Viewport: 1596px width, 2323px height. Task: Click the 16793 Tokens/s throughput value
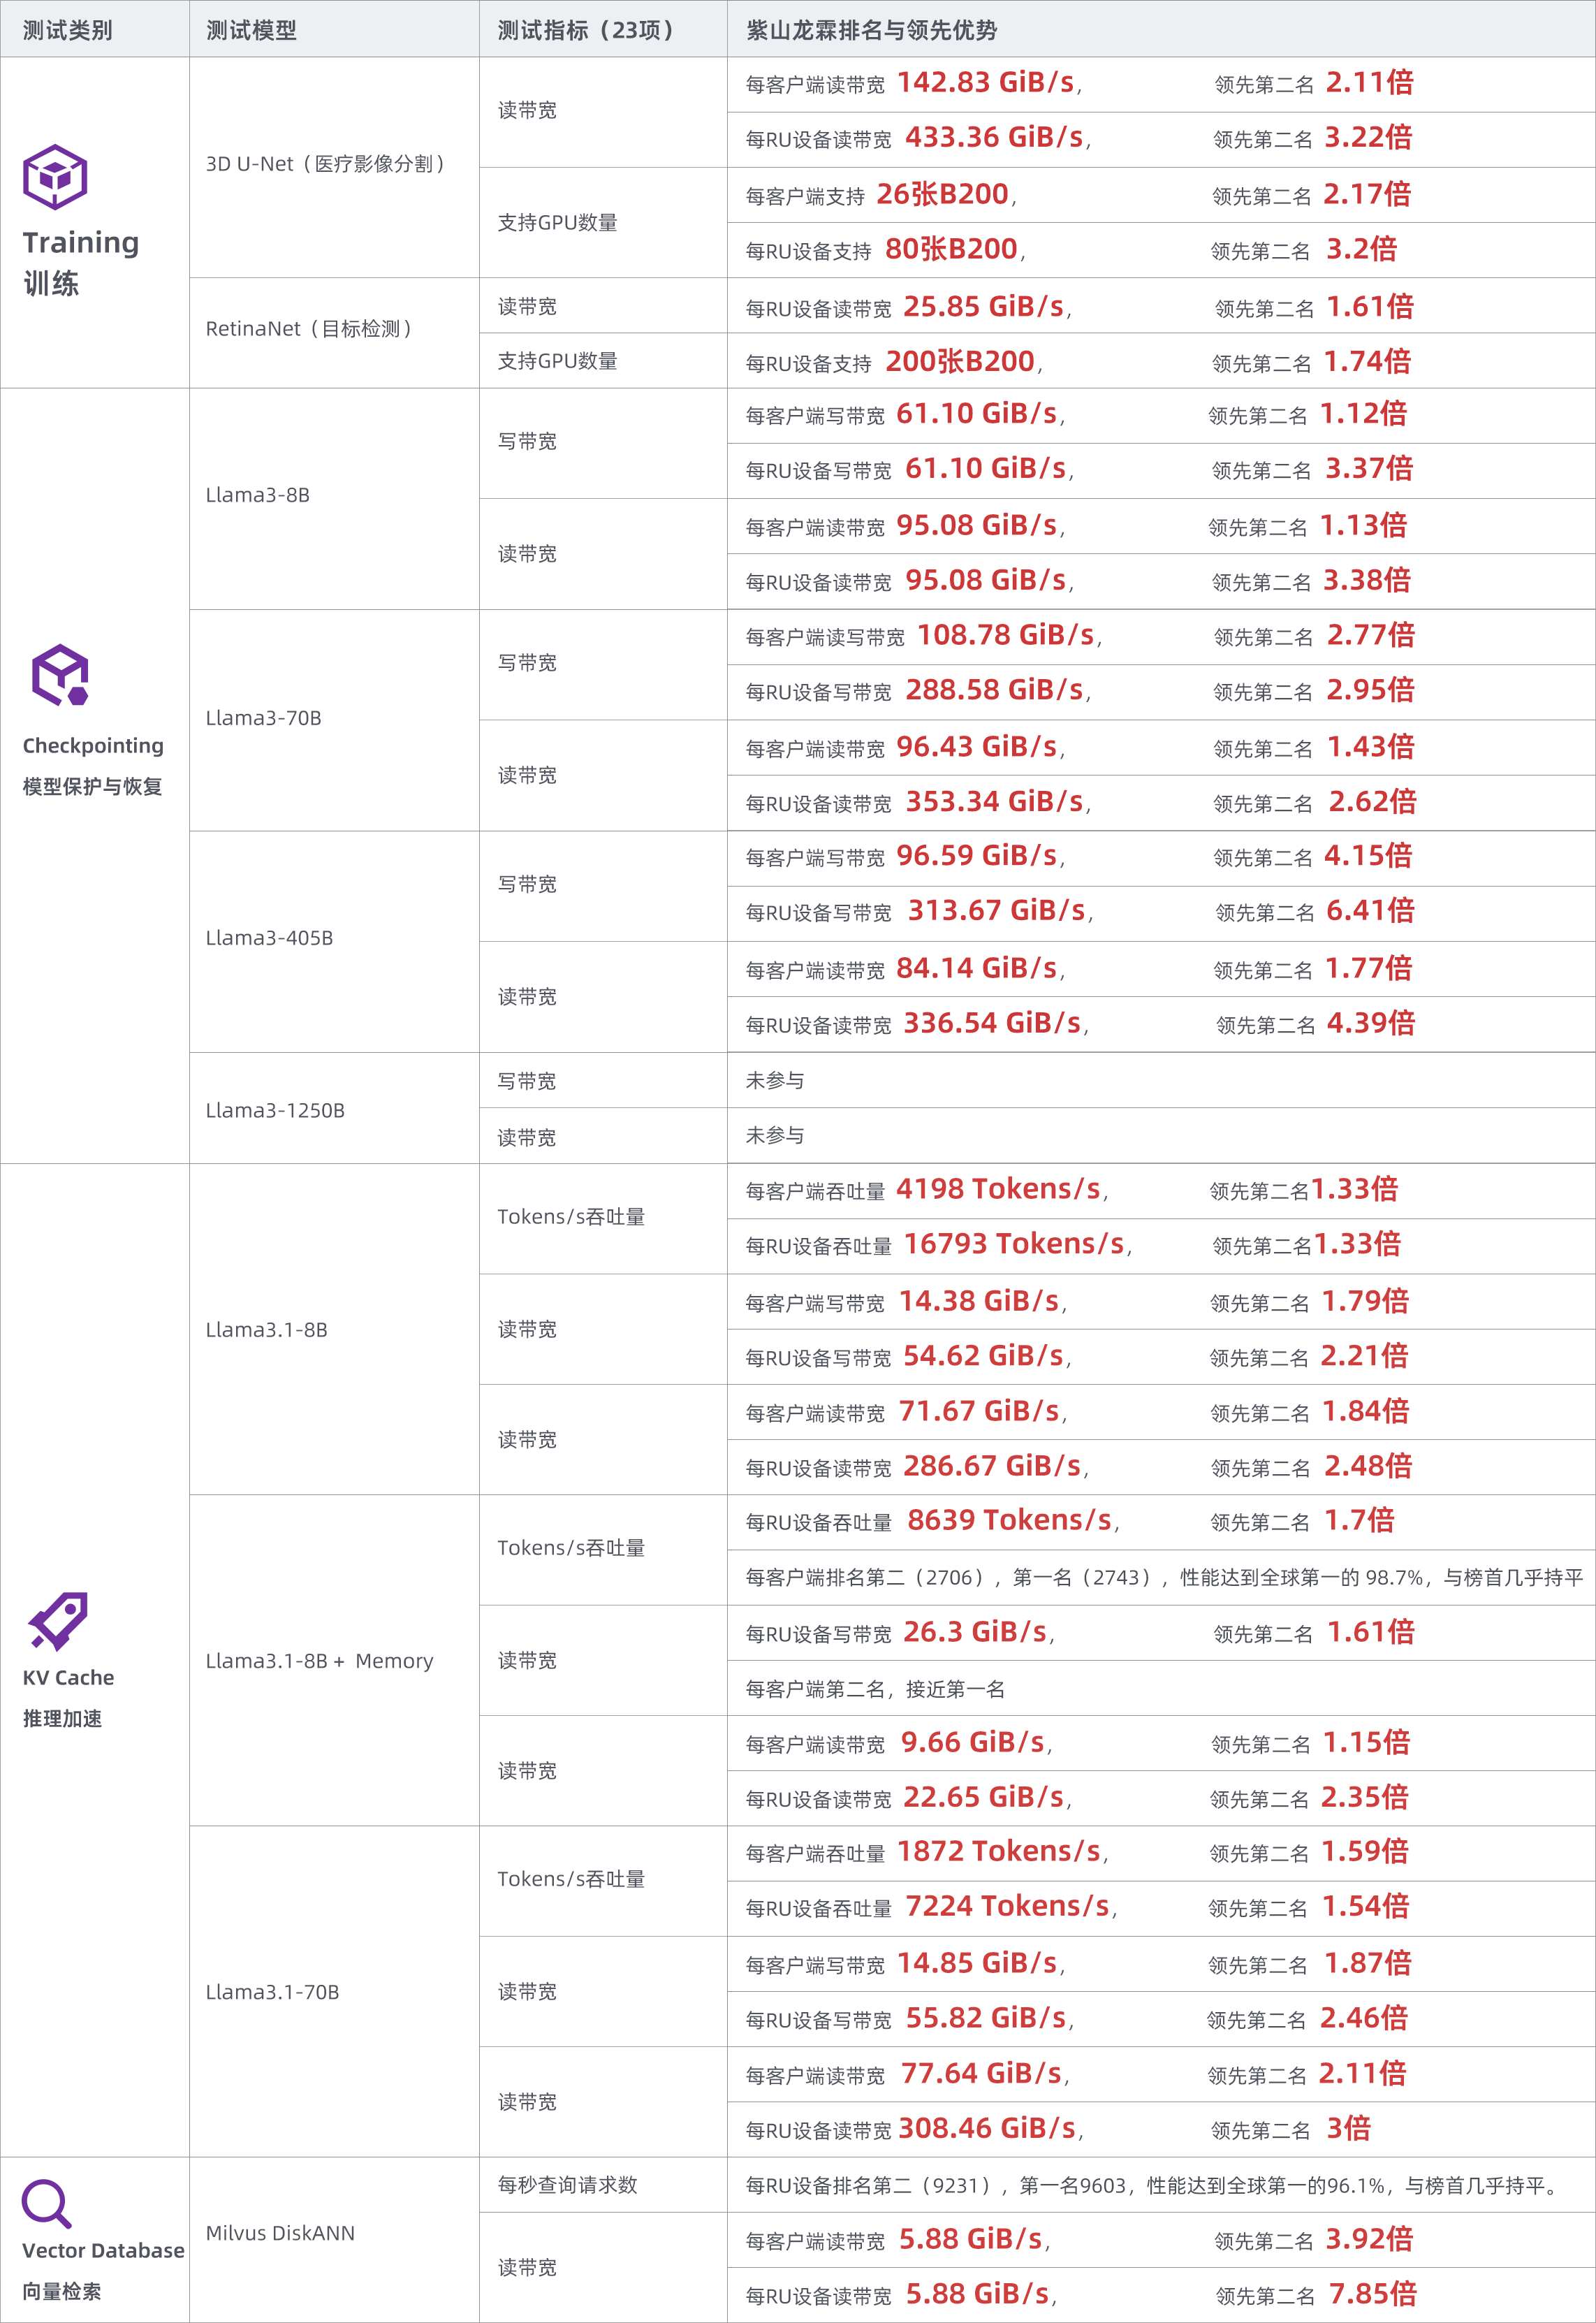coord(1014,1243)
